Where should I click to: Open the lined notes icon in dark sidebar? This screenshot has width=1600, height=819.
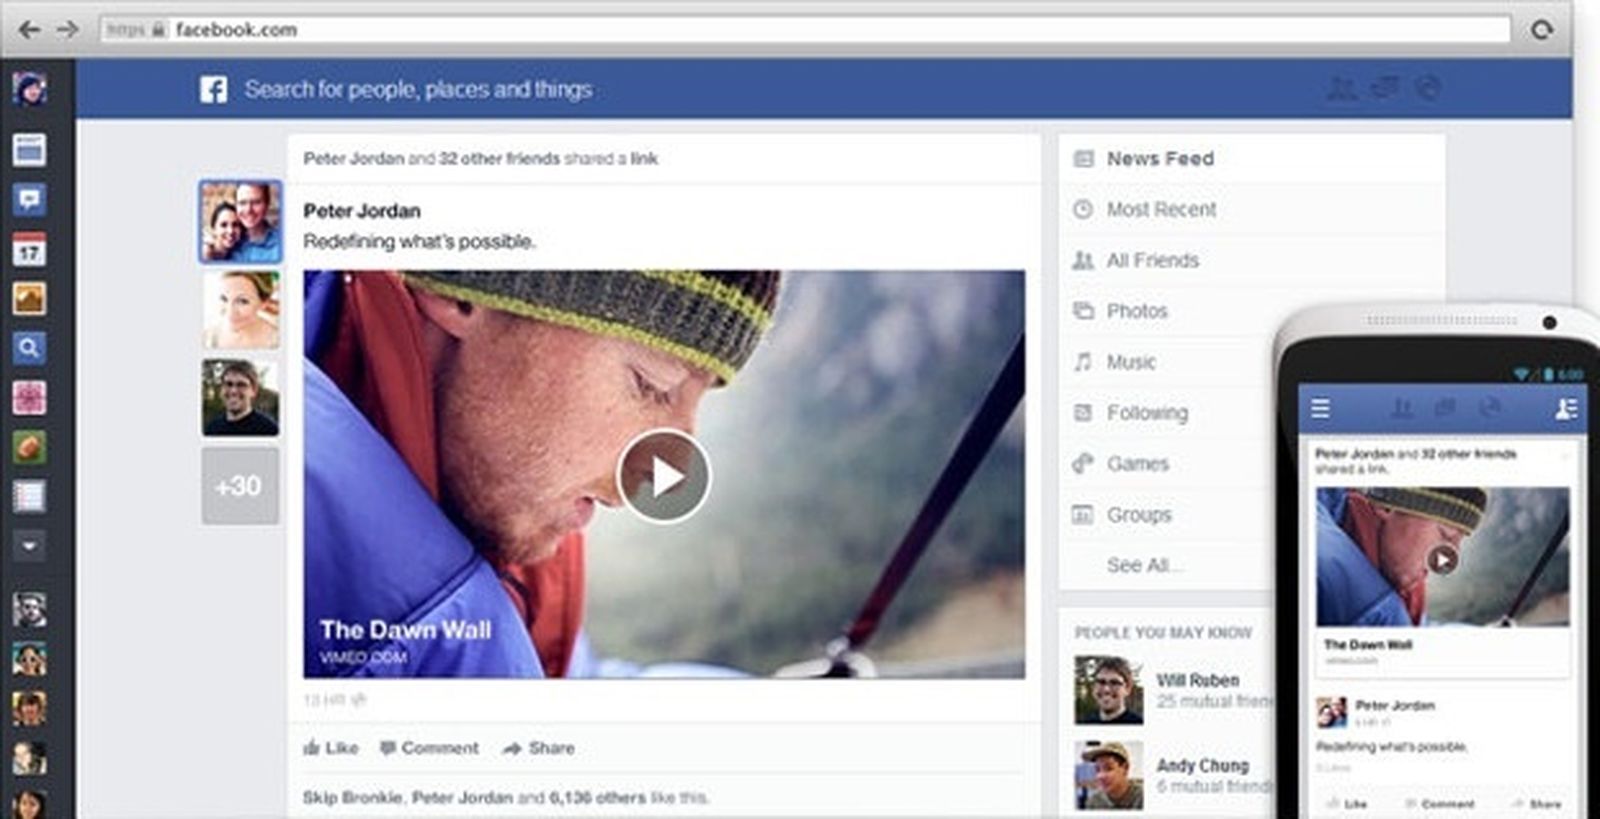(x=29, y=497)
